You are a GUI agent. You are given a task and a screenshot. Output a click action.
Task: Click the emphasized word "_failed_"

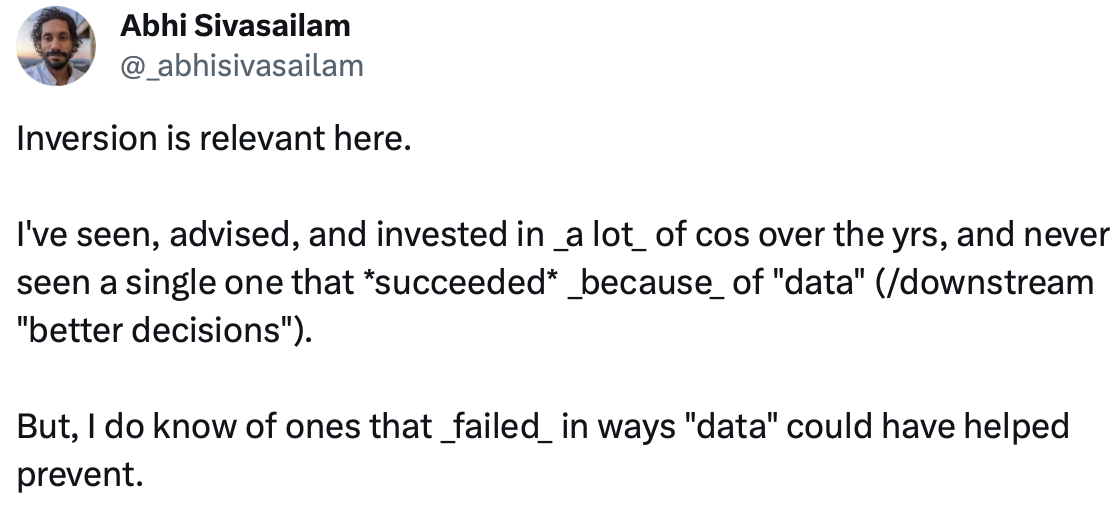click(496, 427)
